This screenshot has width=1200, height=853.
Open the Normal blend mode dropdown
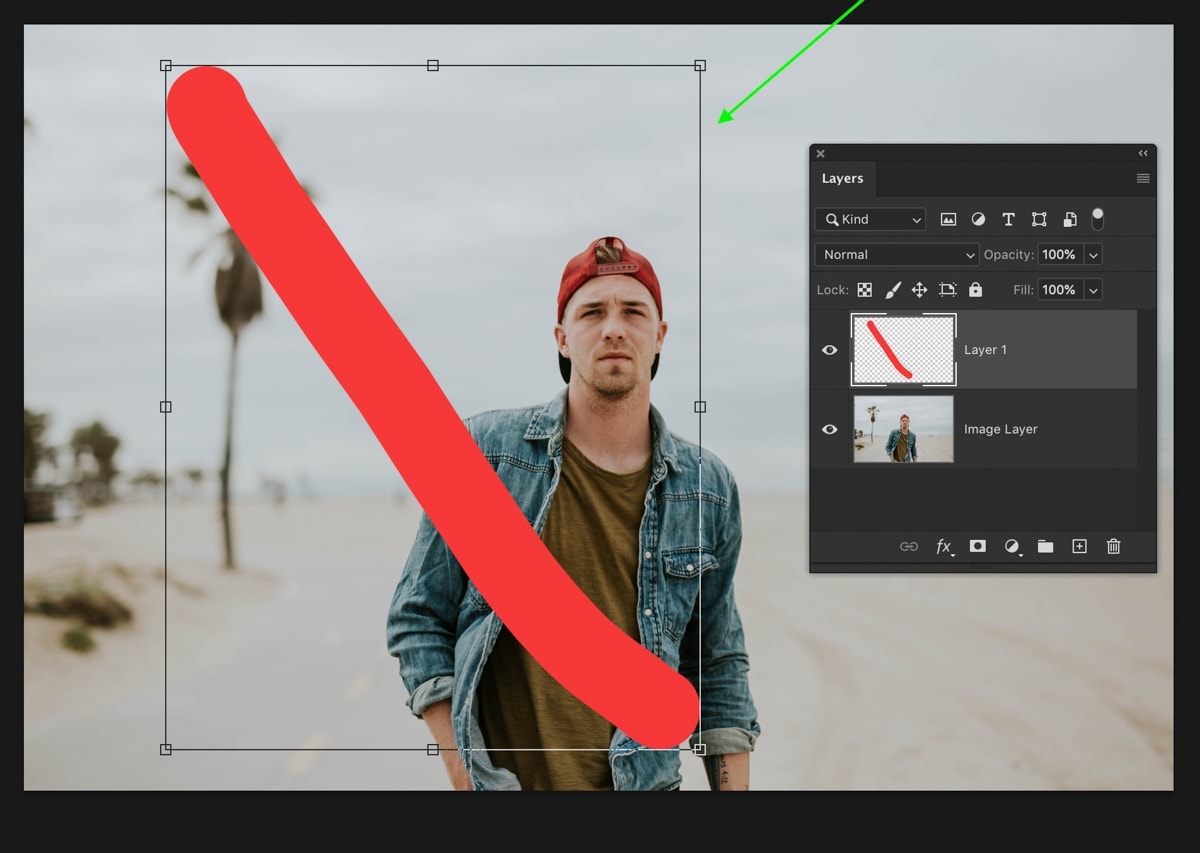point(896,255)
